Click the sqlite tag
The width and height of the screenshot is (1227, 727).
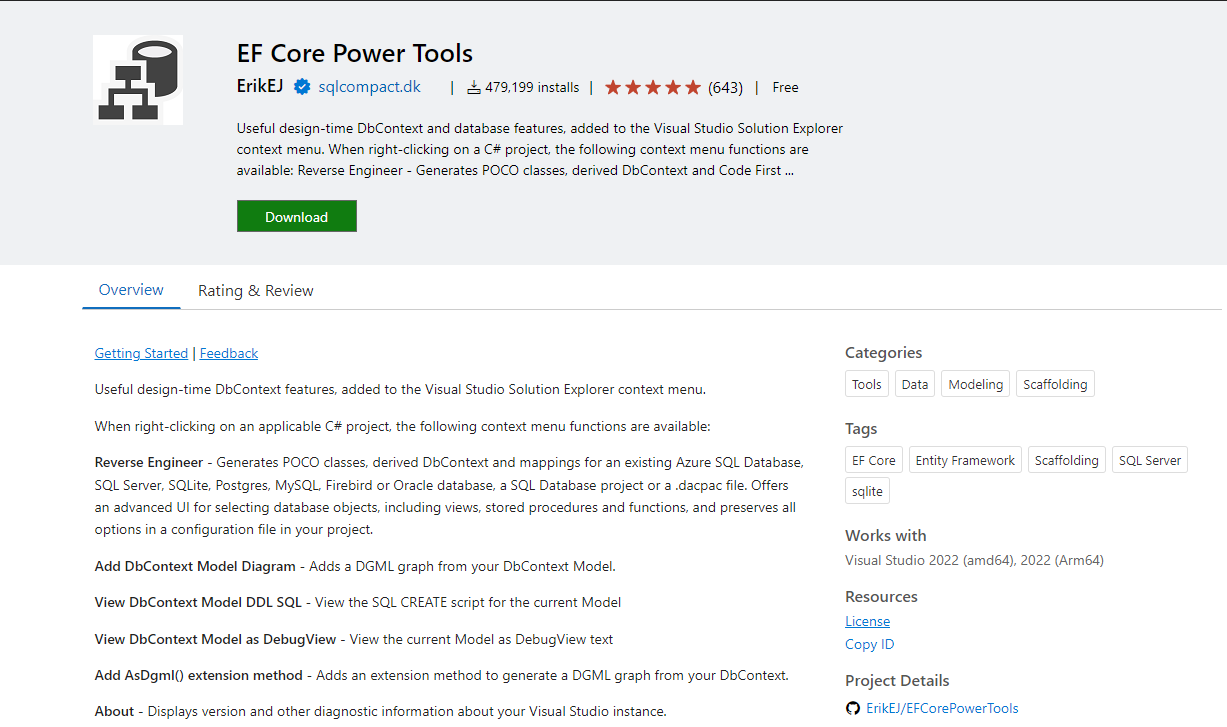867,491
